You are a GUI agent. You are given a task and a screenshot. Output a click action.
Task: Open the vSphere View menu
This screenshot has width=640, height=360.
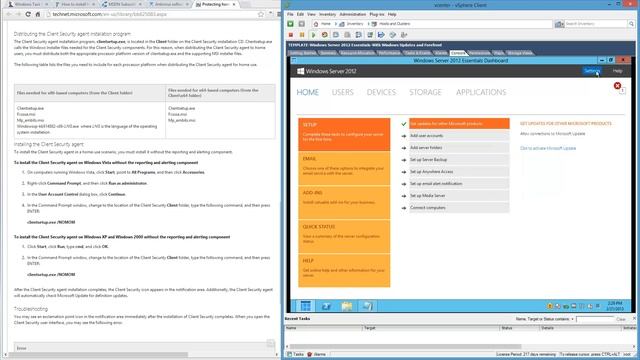[311, 14]
